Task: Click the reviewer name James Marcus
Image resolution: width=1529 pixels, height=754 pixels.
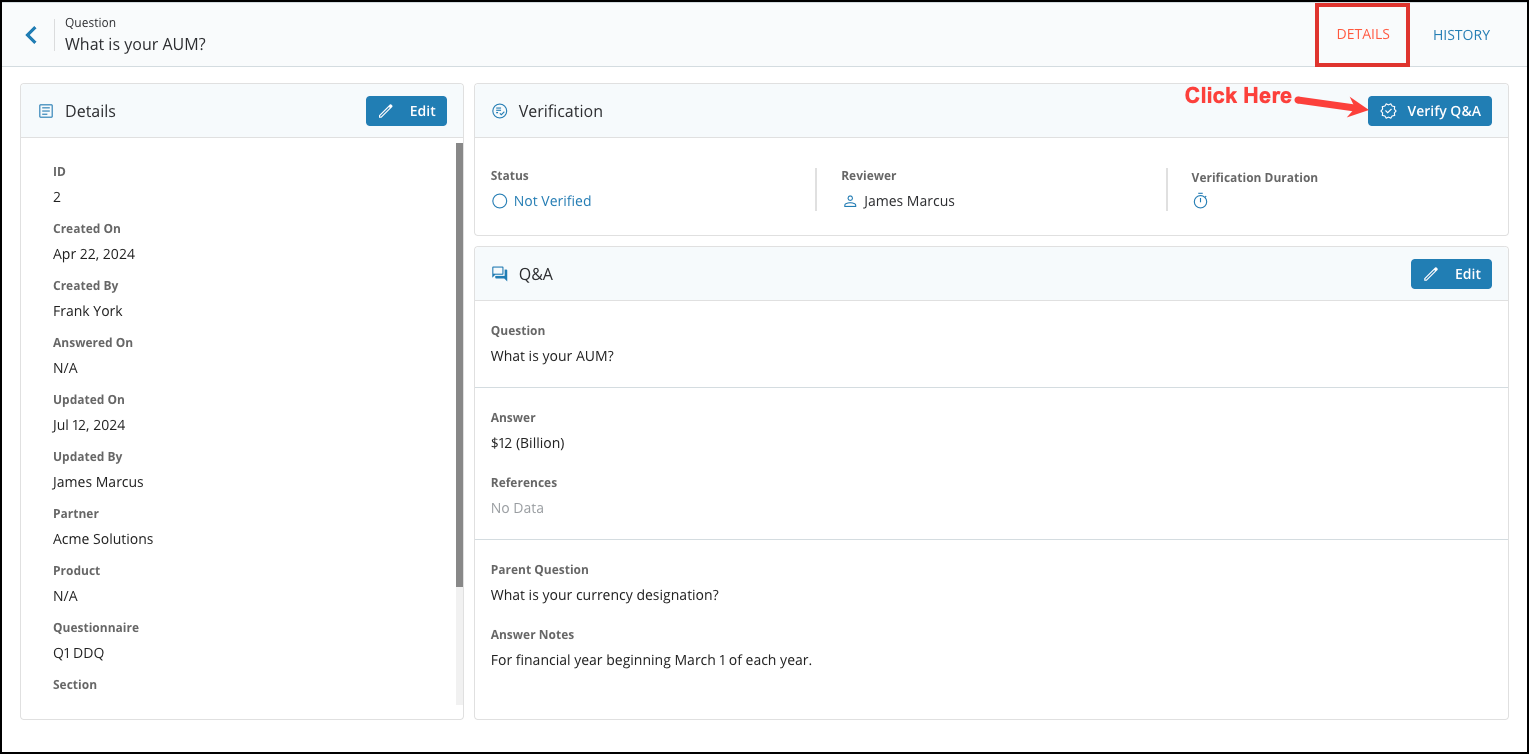Action: [x=909, y=200]
